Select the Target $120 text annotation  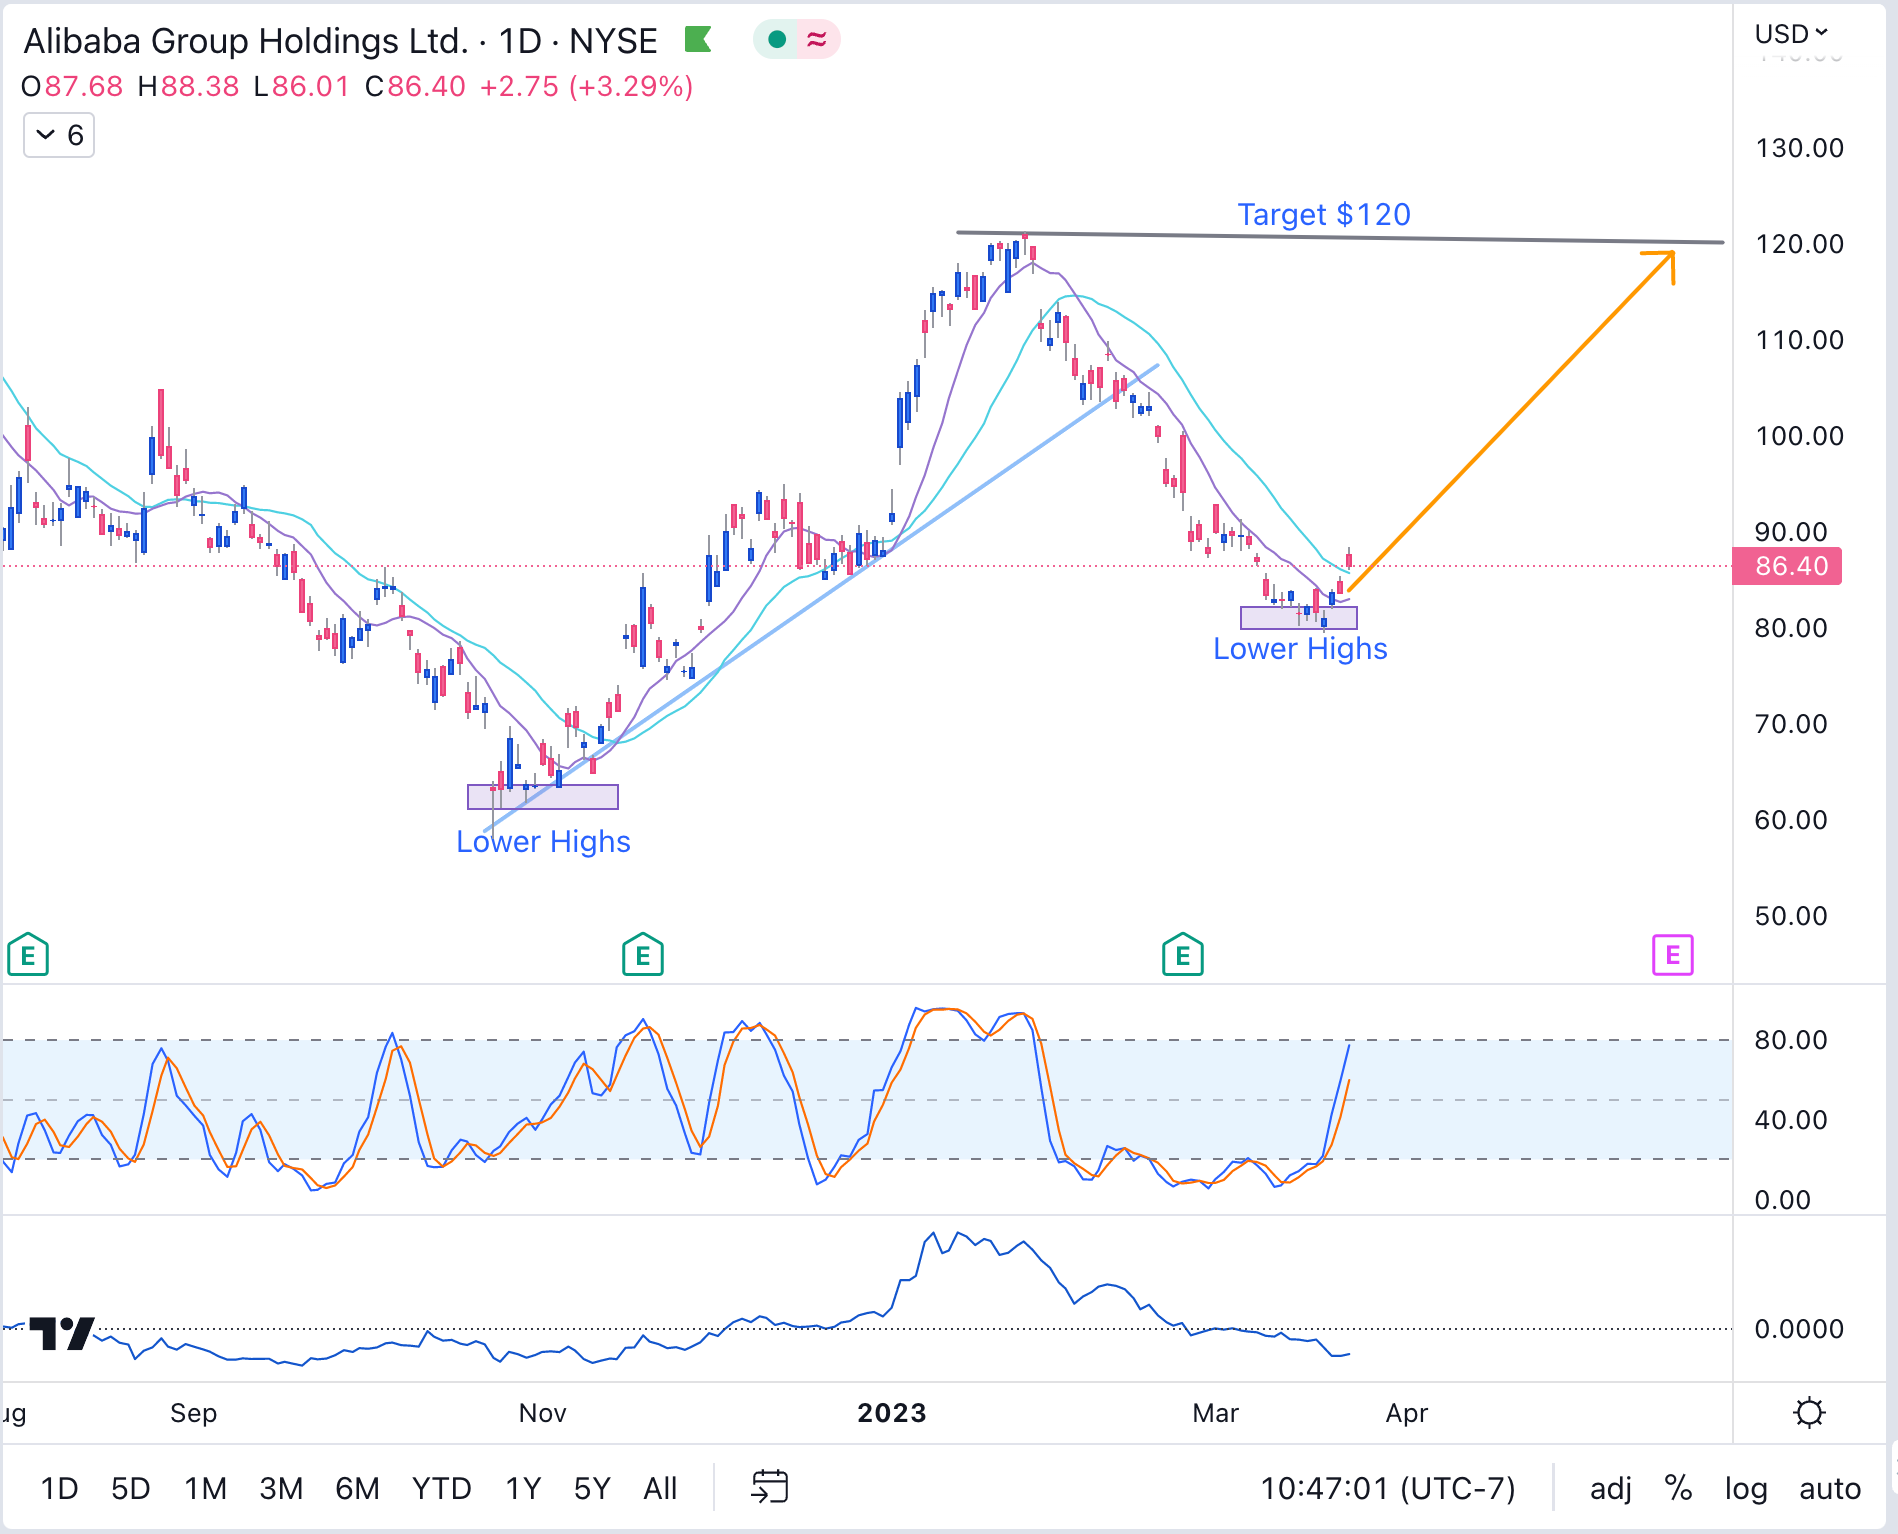point(1324,214)
